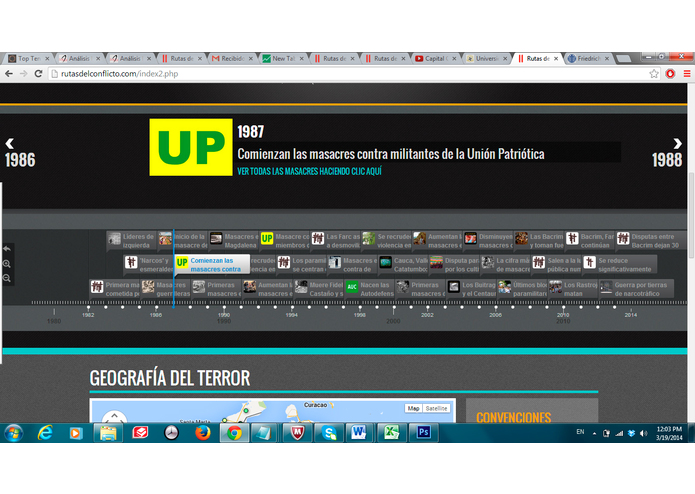Select 'Aumentan masacres' top-row timeline event
The height and width of the screenshot is (494, 695).
437,241
